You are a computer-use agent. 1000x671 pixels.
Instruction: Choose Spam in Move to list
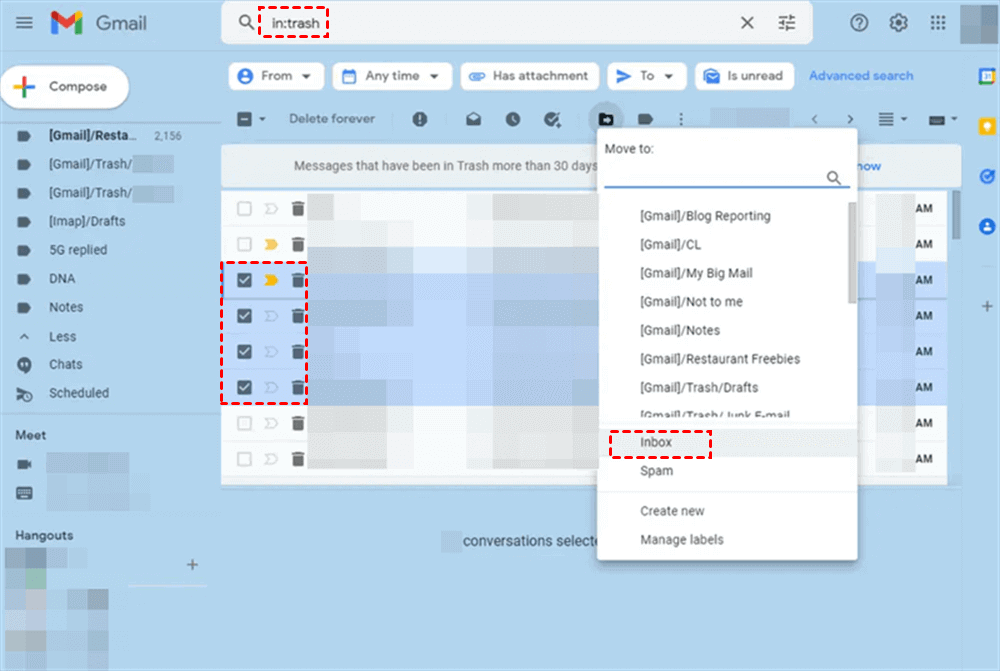pos(656,471)
